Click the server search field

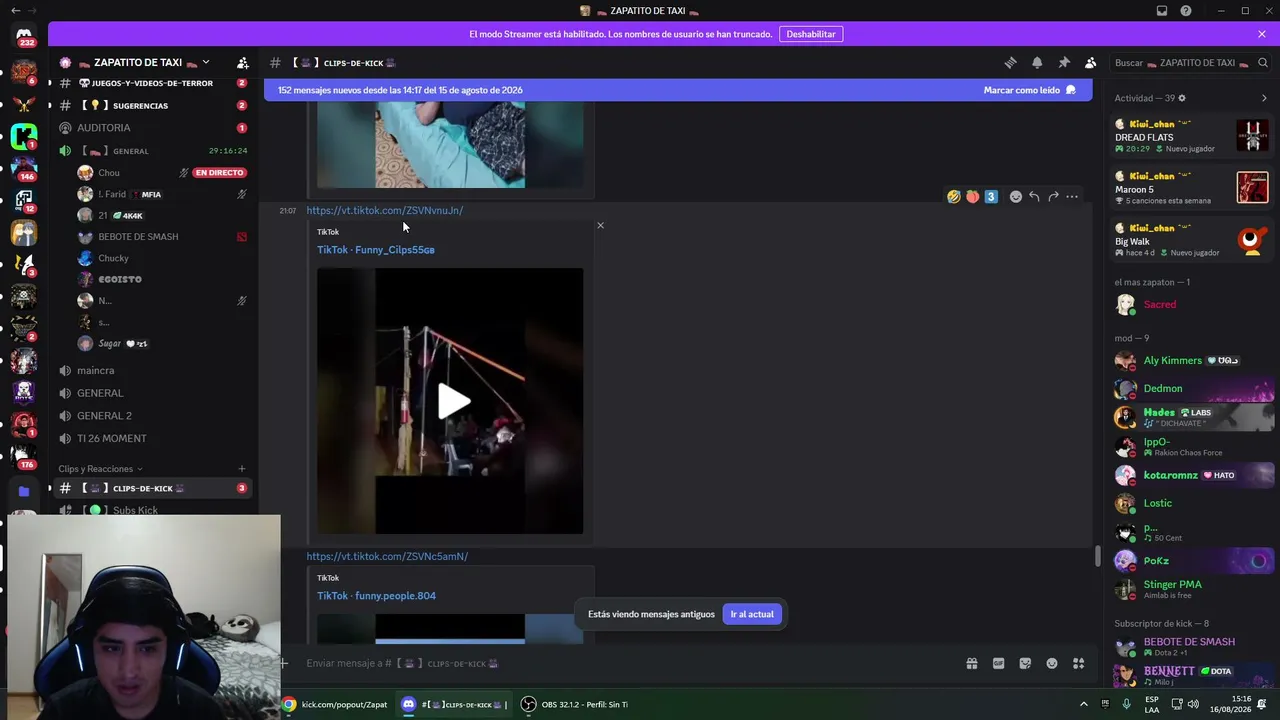pos(1188,63)
